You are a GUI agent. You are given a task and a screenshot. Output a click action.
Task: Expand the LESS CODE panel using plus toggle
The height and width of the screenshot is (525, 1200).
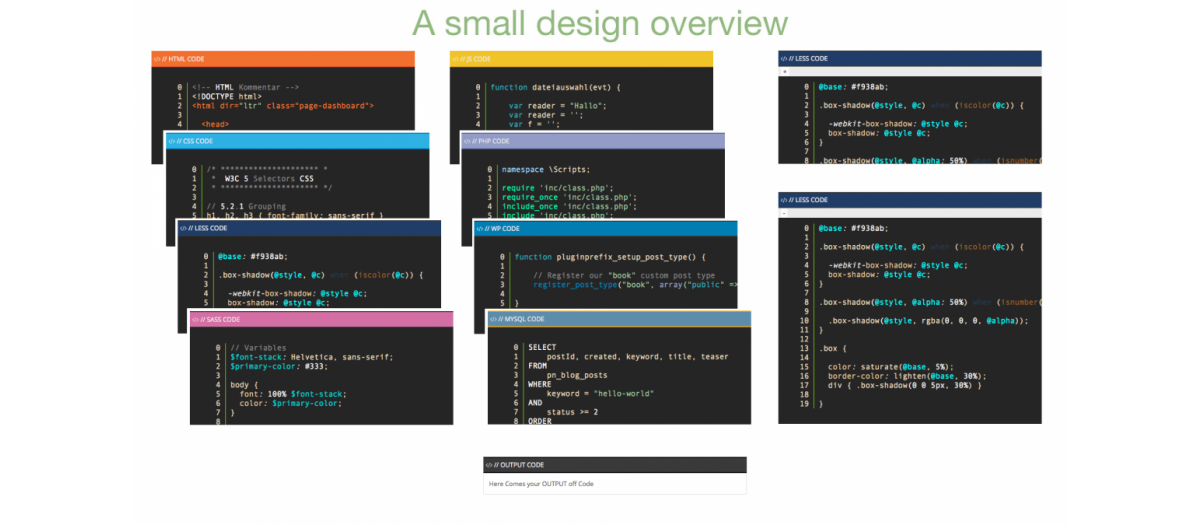coord(785,71)
